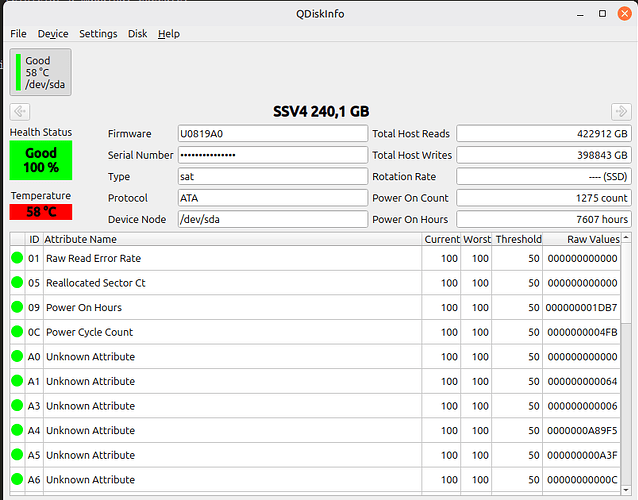Click the Firmware field U0819A0
638x500 pixels.
pos(273,133)
